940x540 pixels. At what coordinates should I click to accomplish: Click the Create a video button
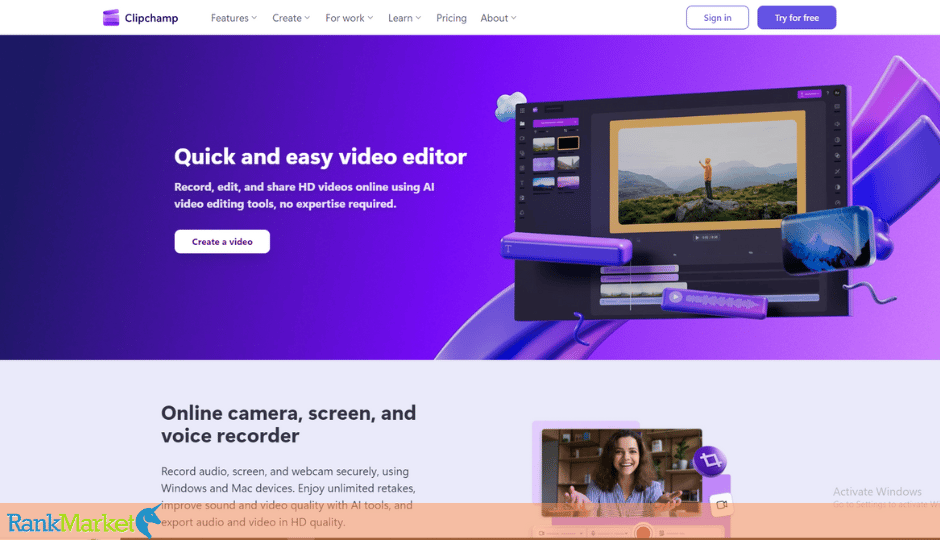[x=222, y=242]
